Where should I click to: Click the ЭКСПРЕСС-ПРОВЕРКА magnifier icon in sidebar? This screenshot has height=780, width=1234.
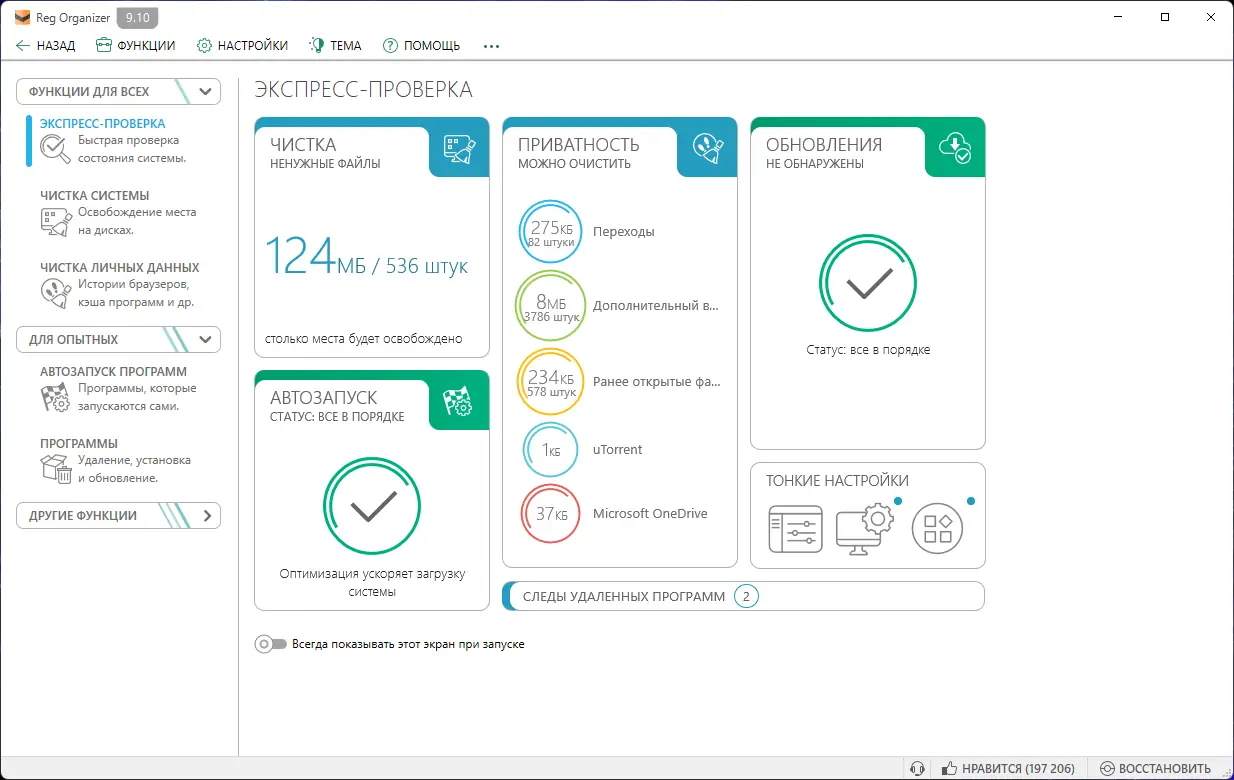[x=53, y=147]
